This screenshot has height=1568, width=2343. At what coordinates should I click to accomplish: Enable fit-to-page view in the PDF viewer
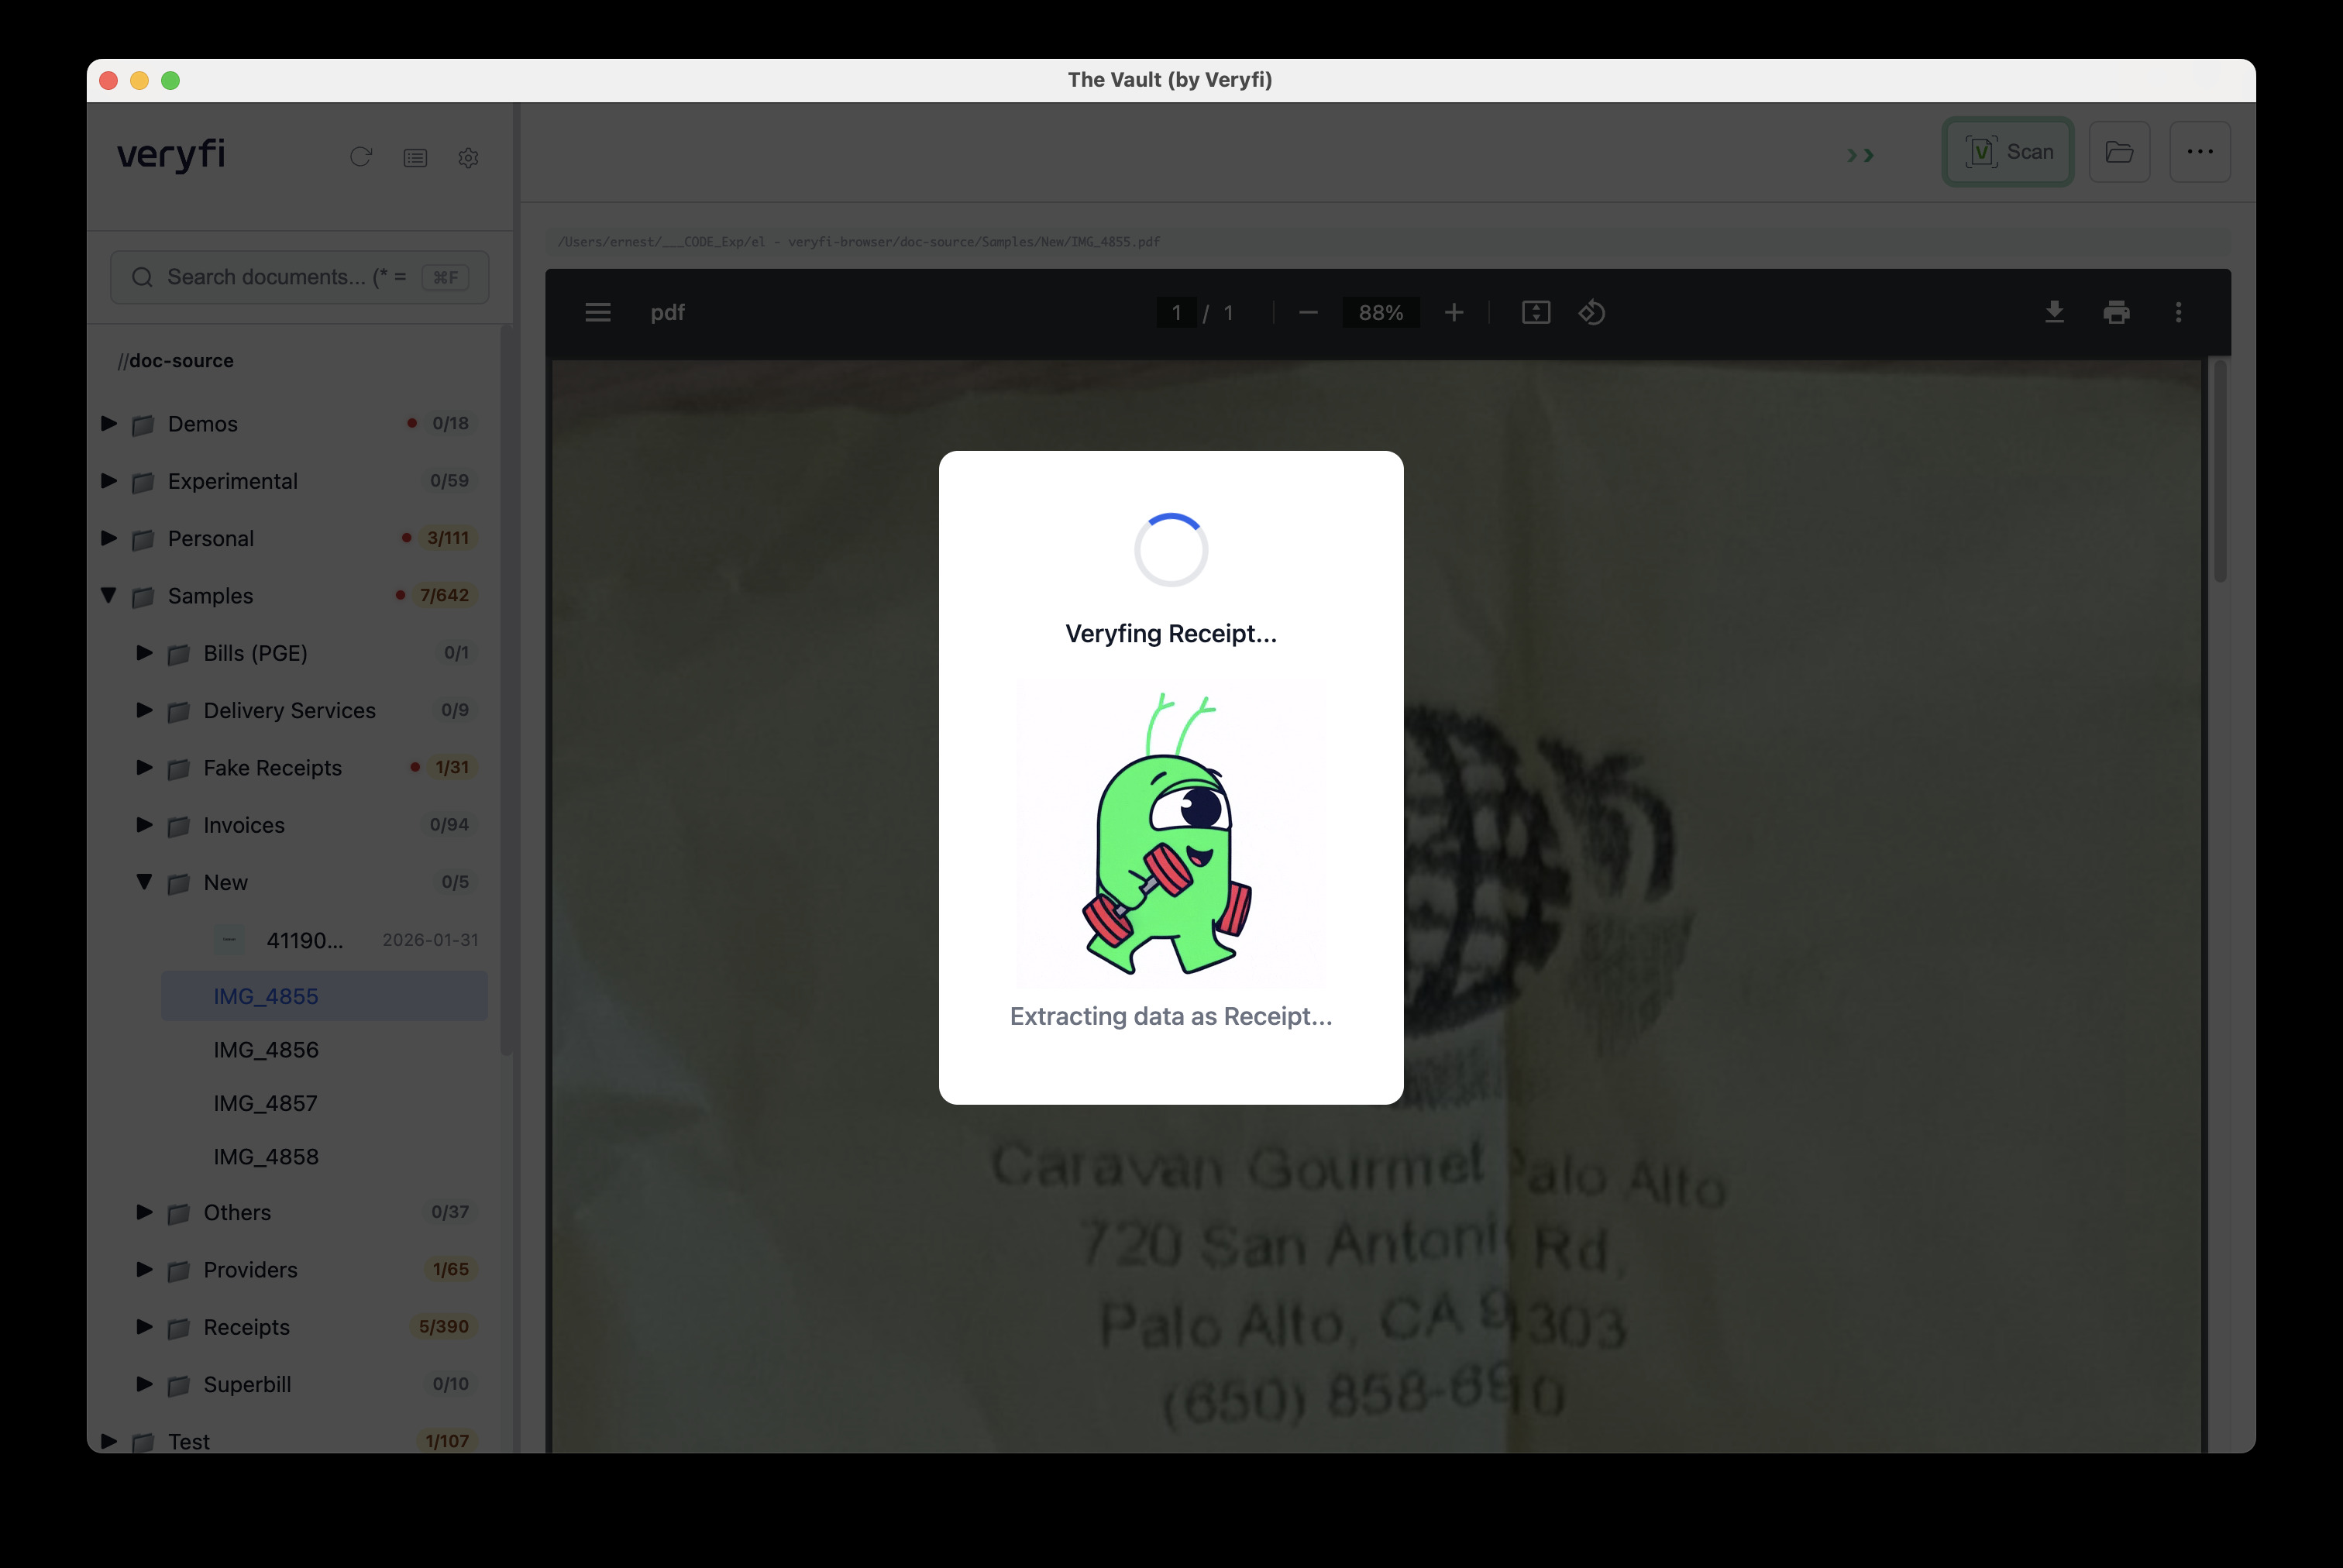coord(1536,312)
